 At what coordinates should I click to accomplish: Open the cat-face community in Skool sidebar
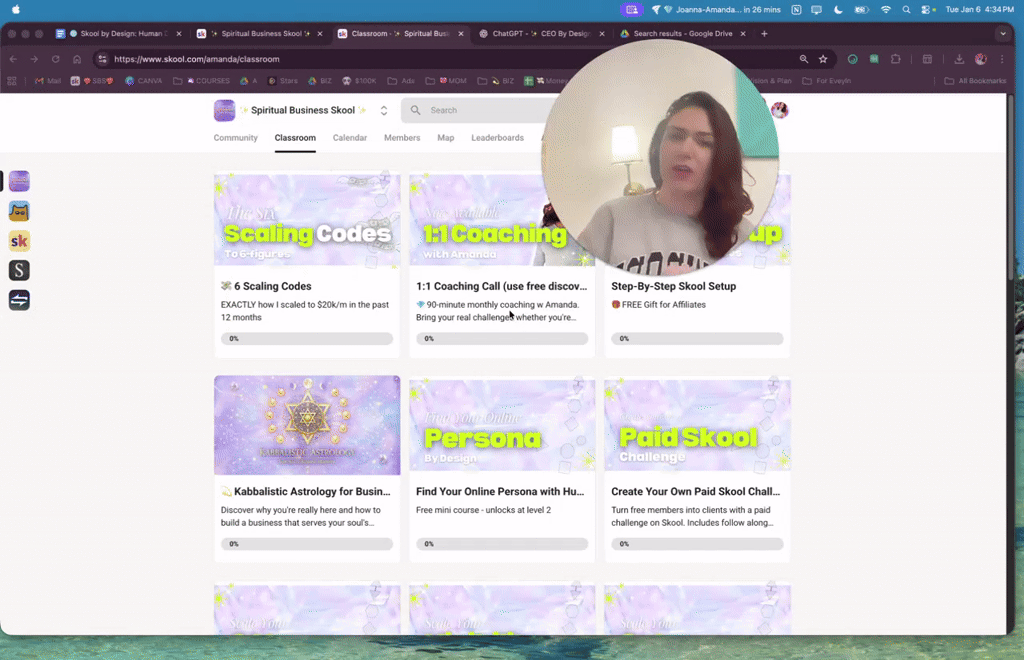pyautogui.click(x=19, y=211)
